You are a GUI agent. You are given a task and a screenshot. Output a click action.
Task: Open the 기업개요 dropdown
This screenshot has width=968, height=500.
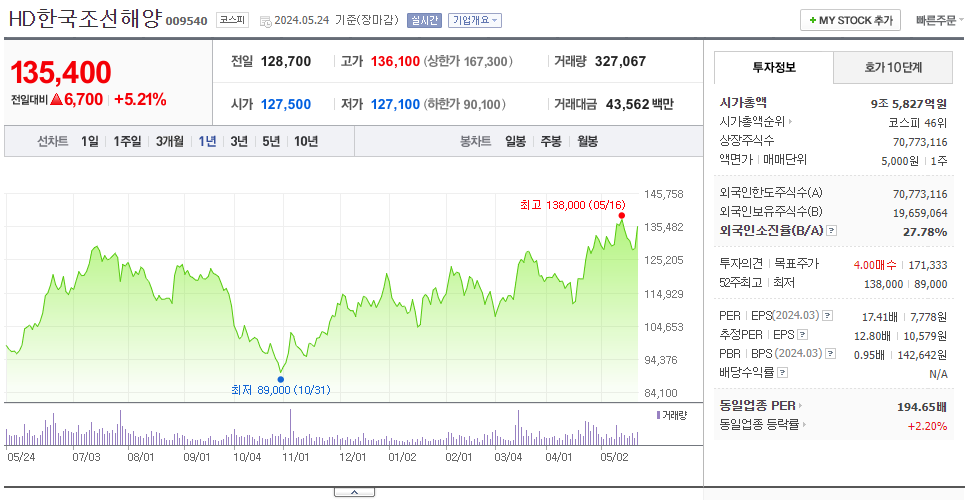point(474,20)
